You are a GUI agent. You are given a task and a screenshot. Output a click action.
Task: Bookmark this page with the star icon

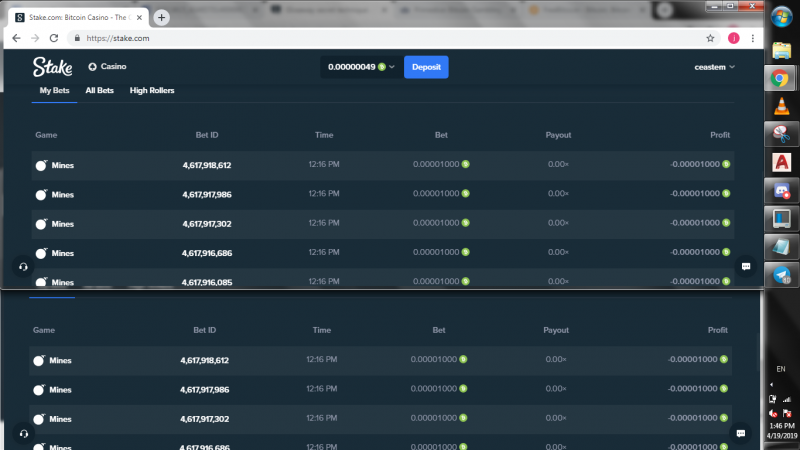tap(710, 38)
